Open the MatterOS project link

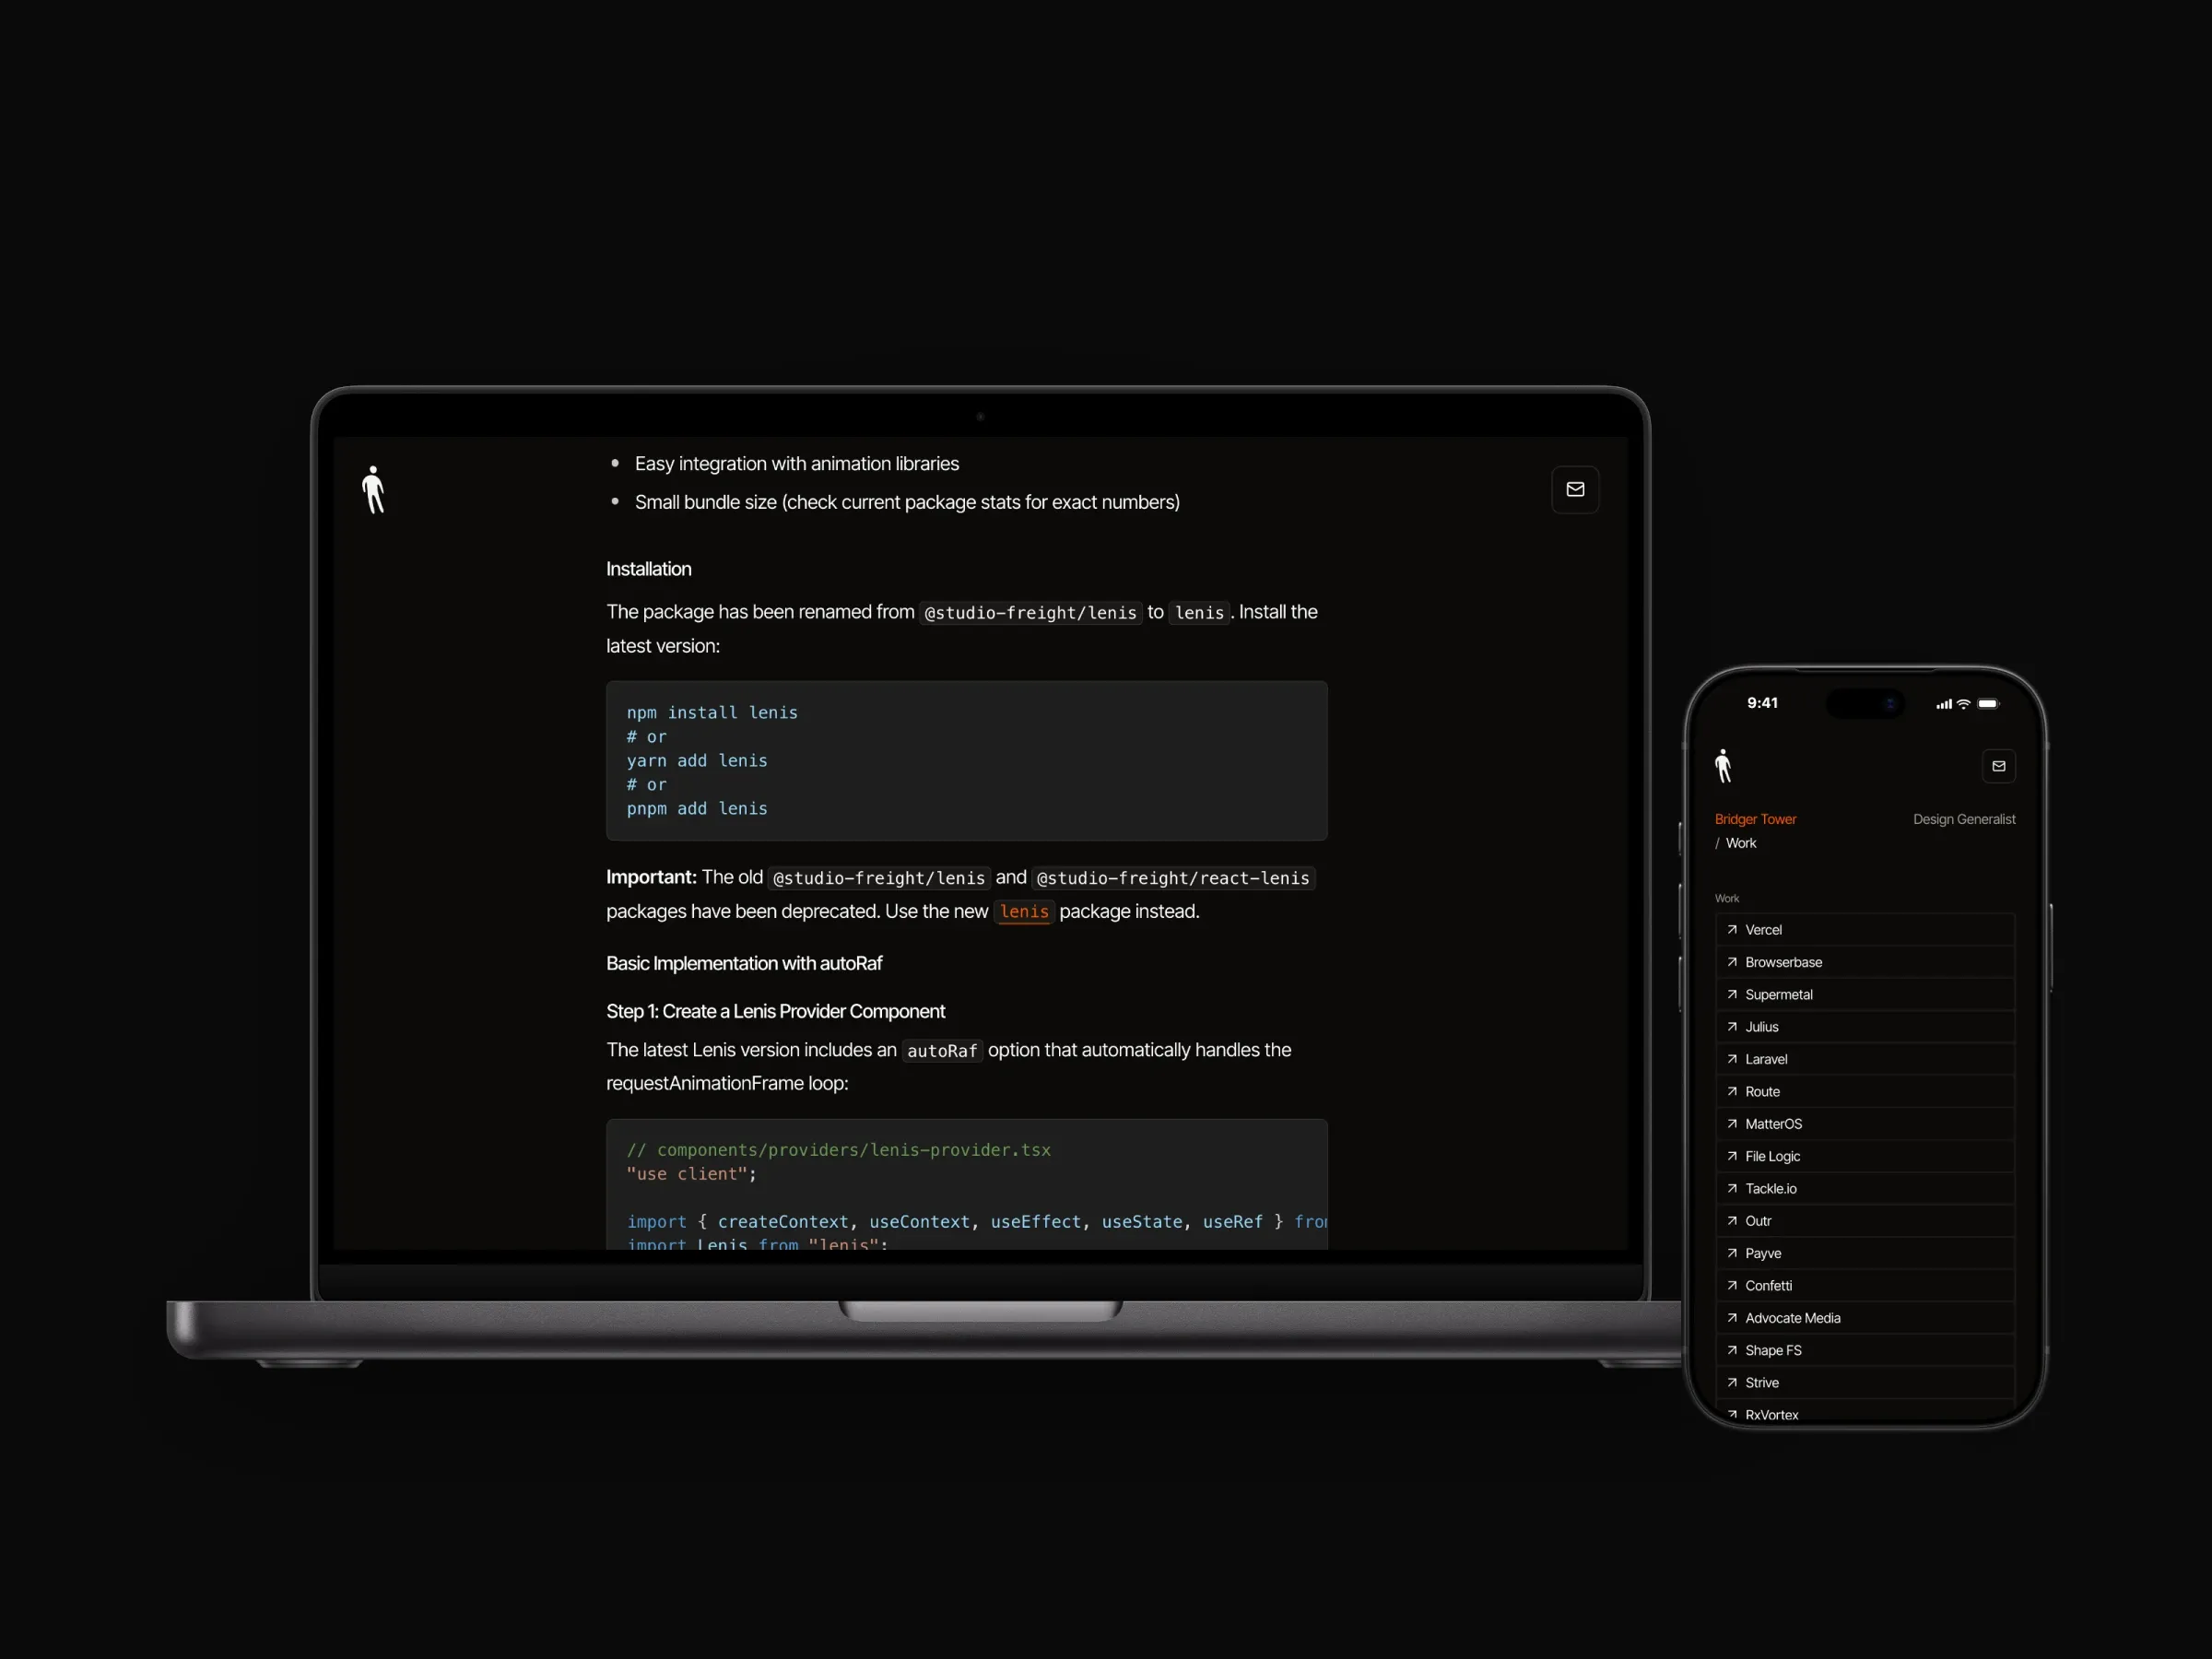(1865, 1124)
